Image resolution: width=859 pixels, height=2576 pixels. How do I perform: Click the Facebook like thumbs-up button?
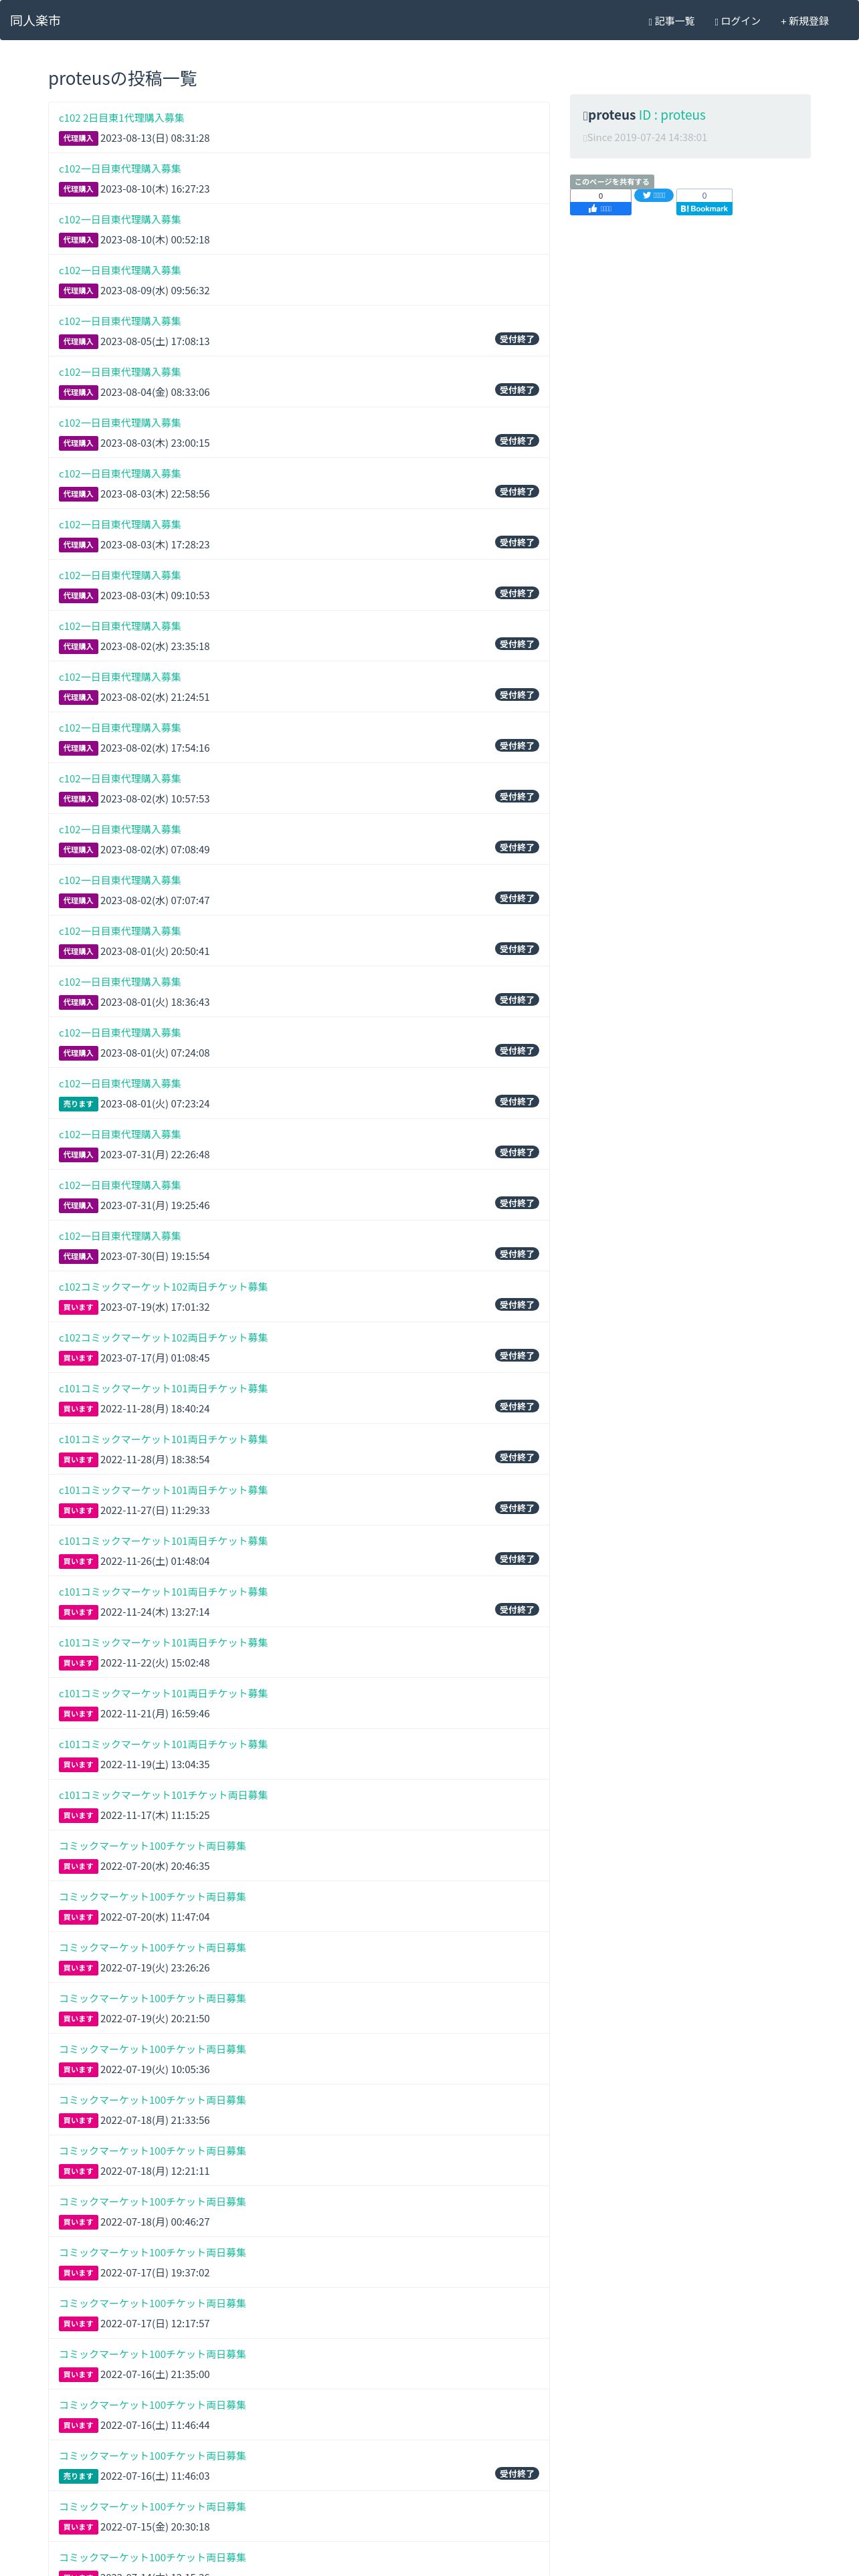[x=600, y=209]
